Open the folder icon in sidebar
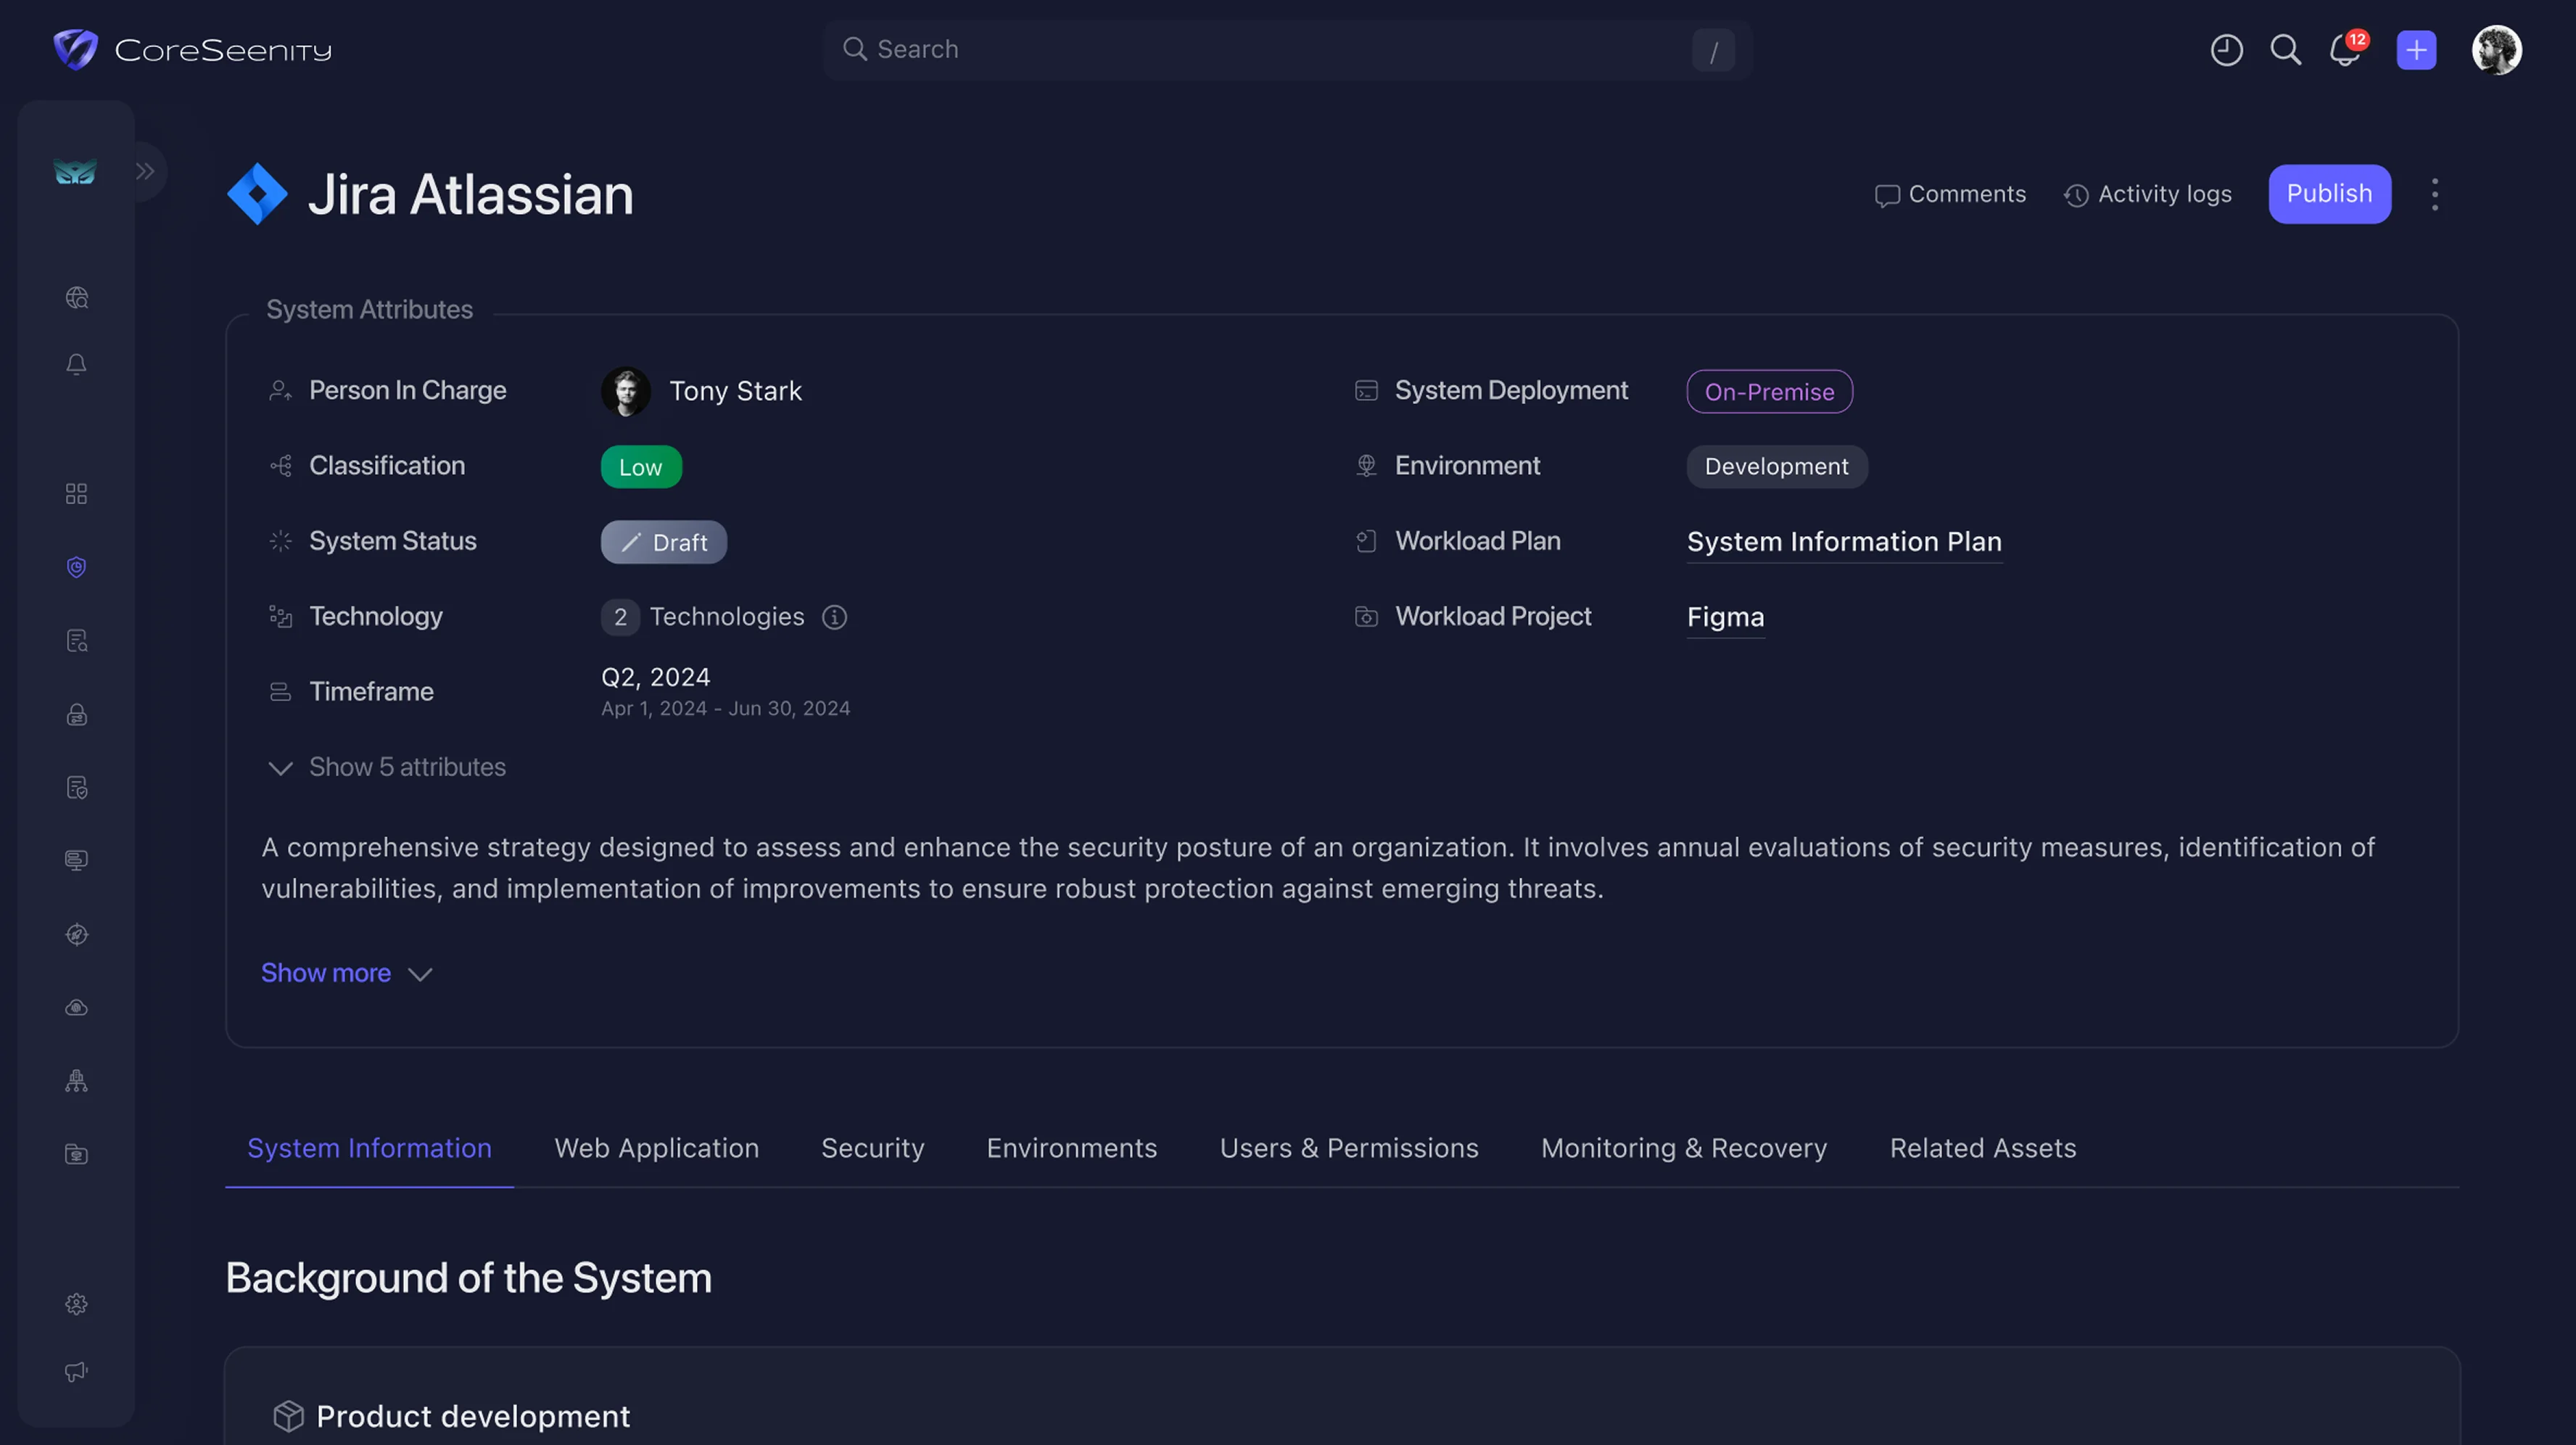Viewport: 2576px width, 1445px height. pyautogui.click(x=77, y=1155)
